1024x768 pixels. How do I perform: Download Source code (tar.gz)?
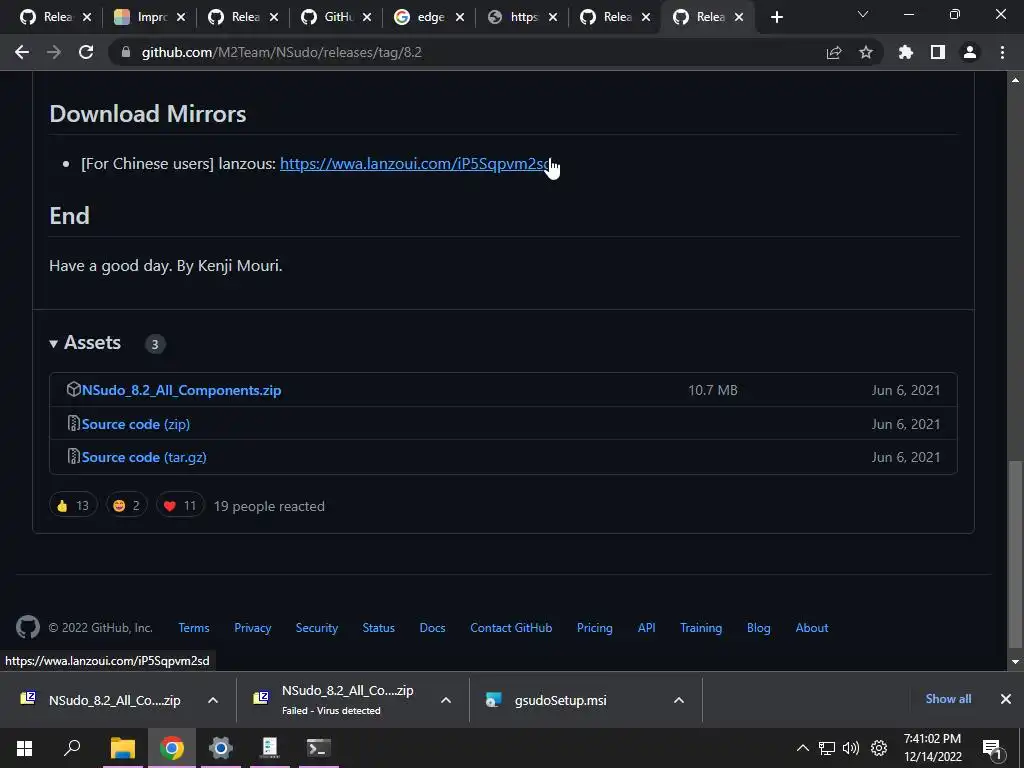pyautogui.click(x=144, y=457)
